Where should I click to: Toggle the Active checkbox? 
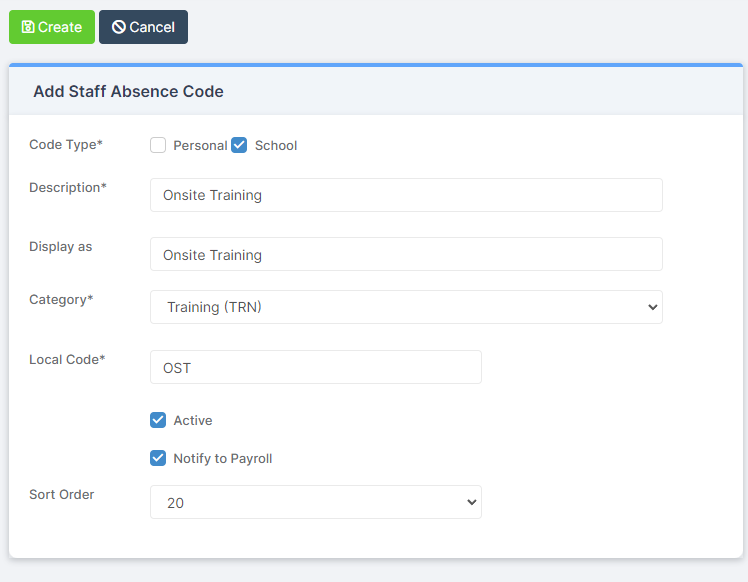158,420
